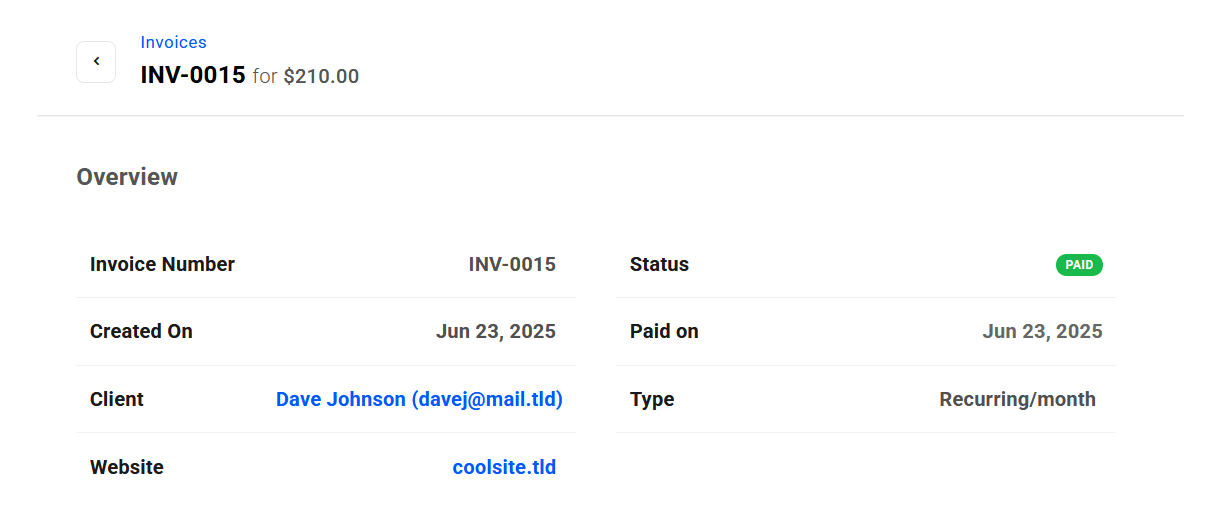Open the Invoices breadcrumb link

pos(173,42)
